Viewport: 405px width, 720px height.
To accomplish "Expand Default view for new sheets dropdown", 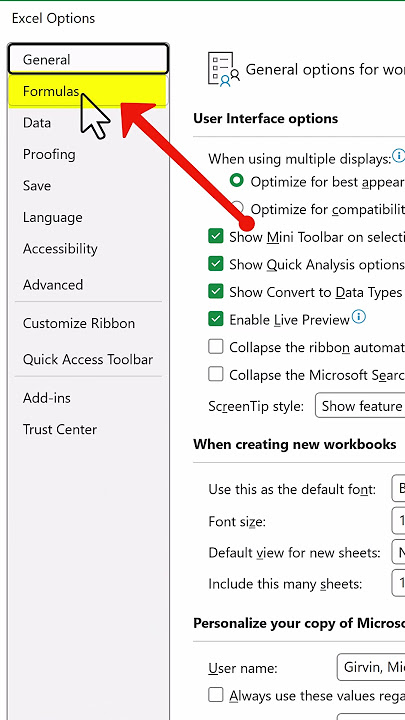I will (x=398, y=552).
